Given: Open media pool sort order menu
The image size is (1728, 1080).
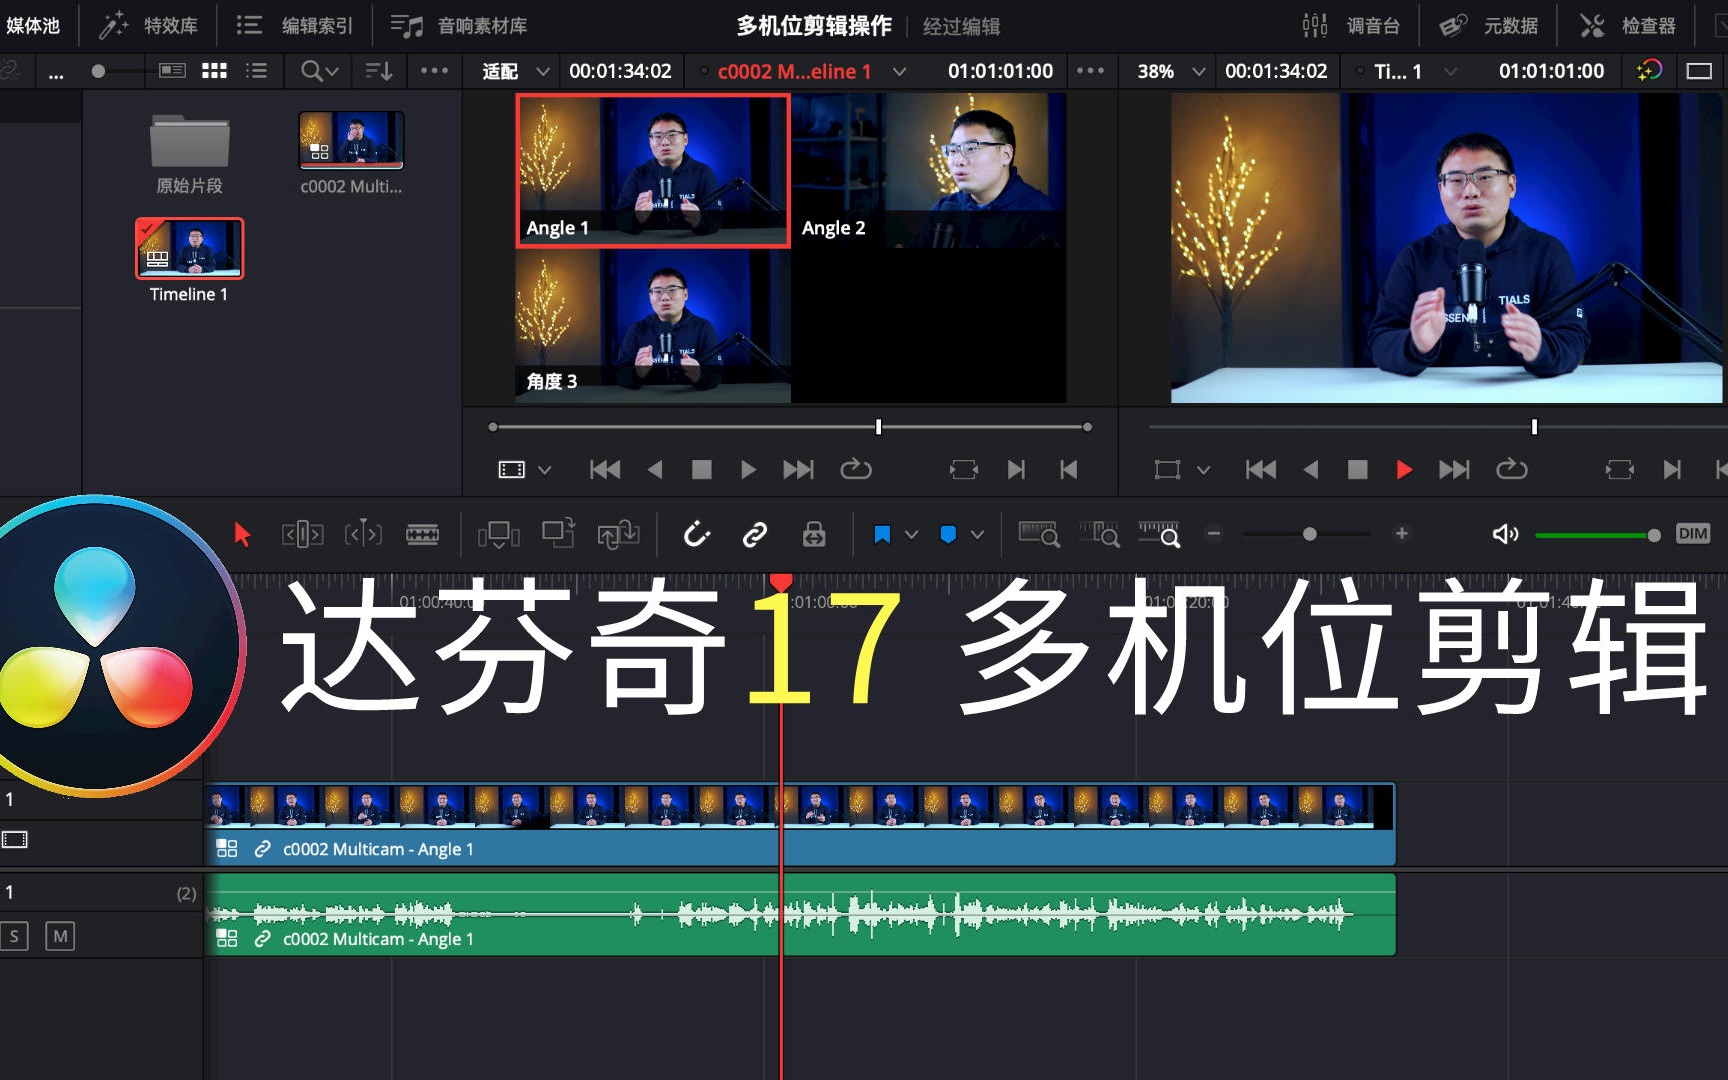Looking at the screenshot, I should coord(379,71).
